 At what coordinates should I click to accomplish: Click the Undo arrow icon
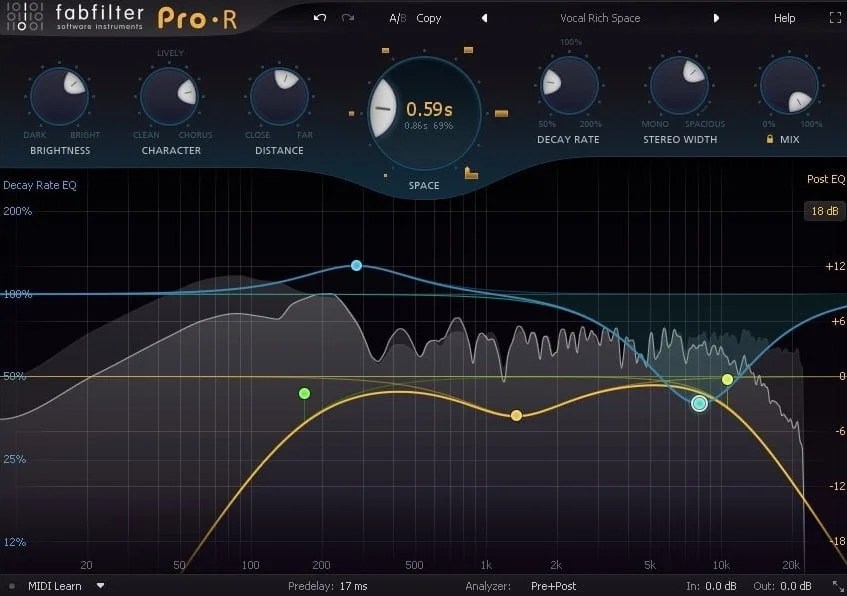[318, 17]
